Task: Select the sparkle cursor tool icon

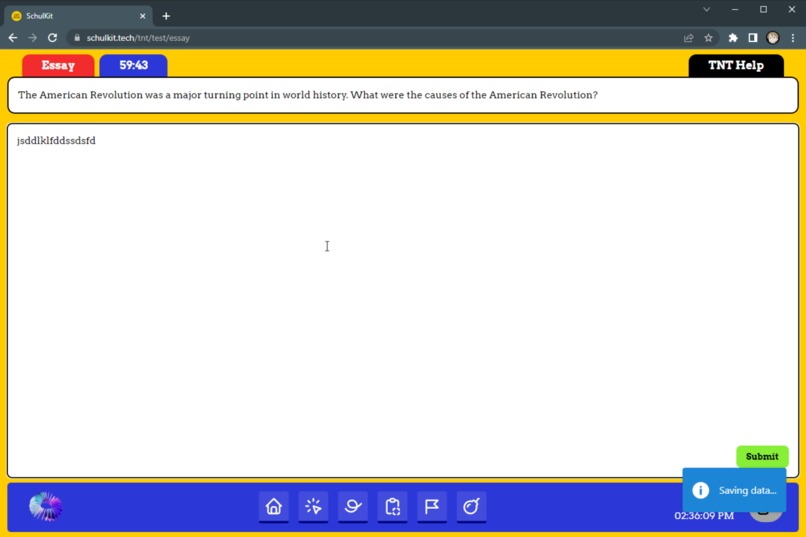Action: point(313,506)
